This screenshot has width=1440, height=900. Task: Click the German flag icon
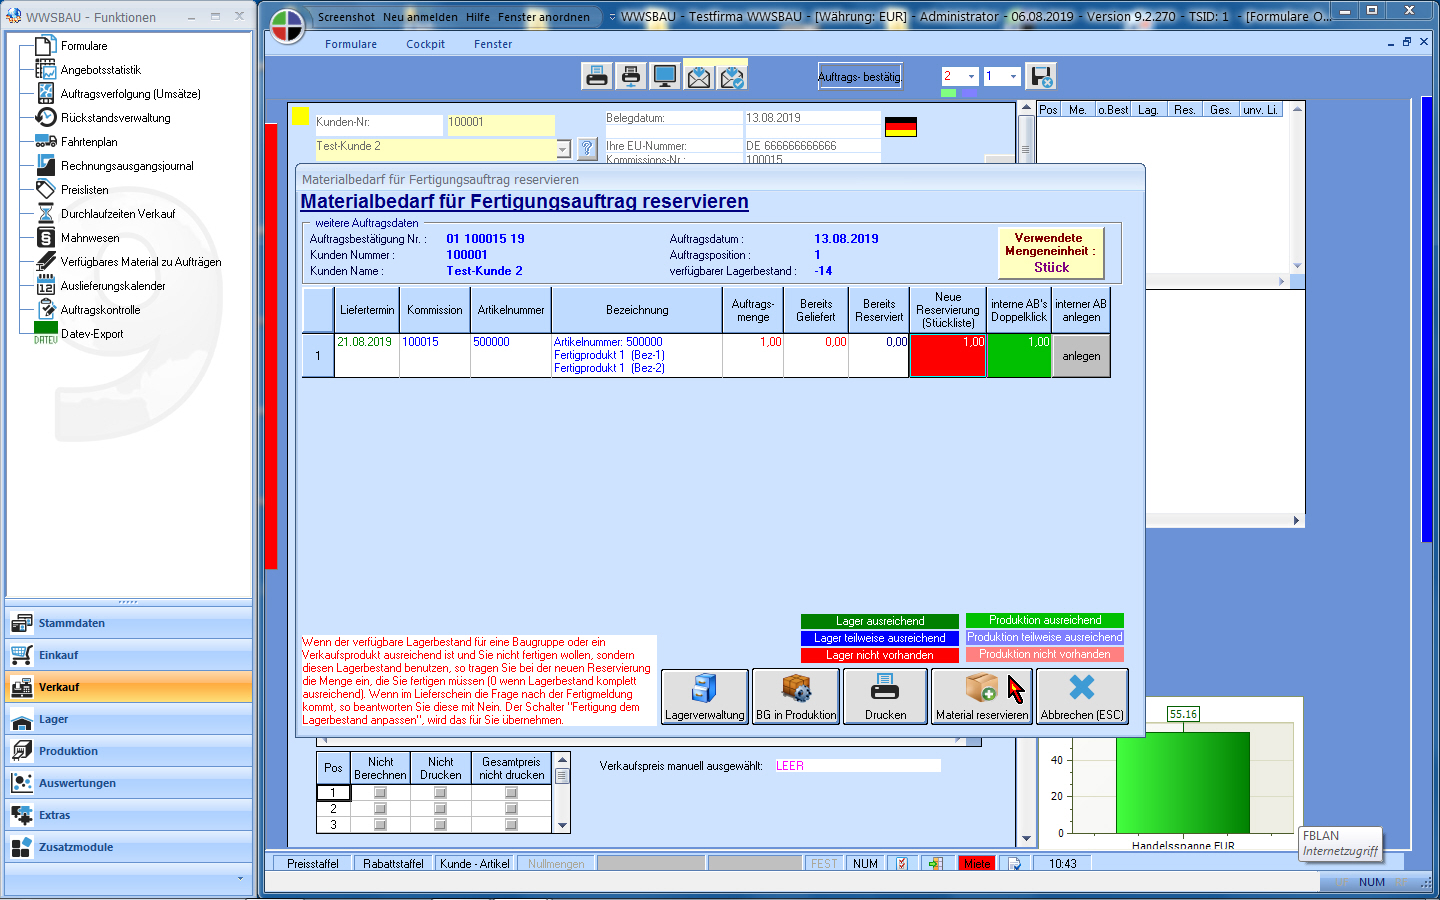tap(900, 127)
